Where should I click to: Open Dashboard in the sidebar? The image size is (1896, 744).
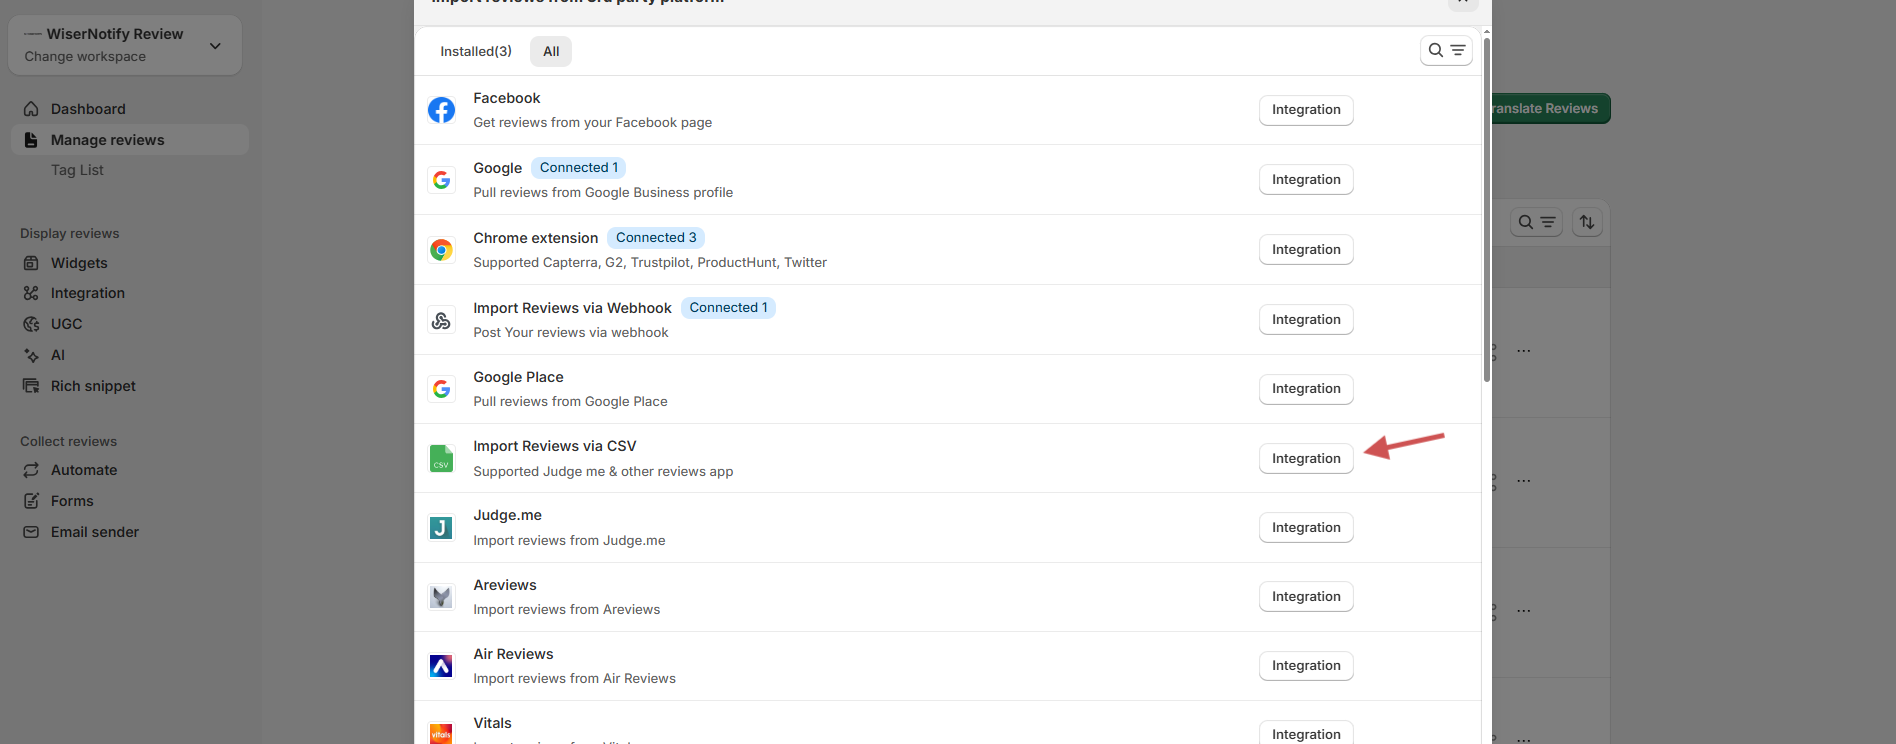pyautogui.click(x=88, y=109)
